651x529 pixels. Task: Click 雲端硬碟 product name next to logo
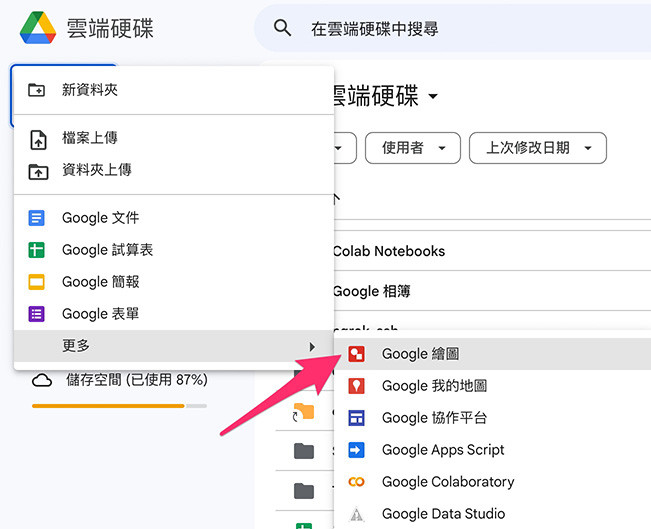[x=110, y=29]
